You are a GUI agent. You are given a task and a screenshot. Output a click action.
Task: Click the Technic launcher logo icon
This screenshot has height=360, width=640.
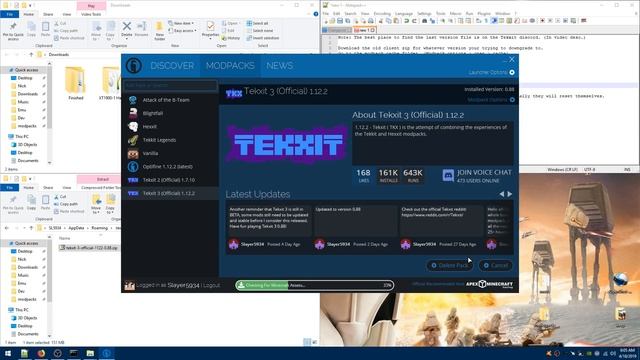(x=133, y=65)
